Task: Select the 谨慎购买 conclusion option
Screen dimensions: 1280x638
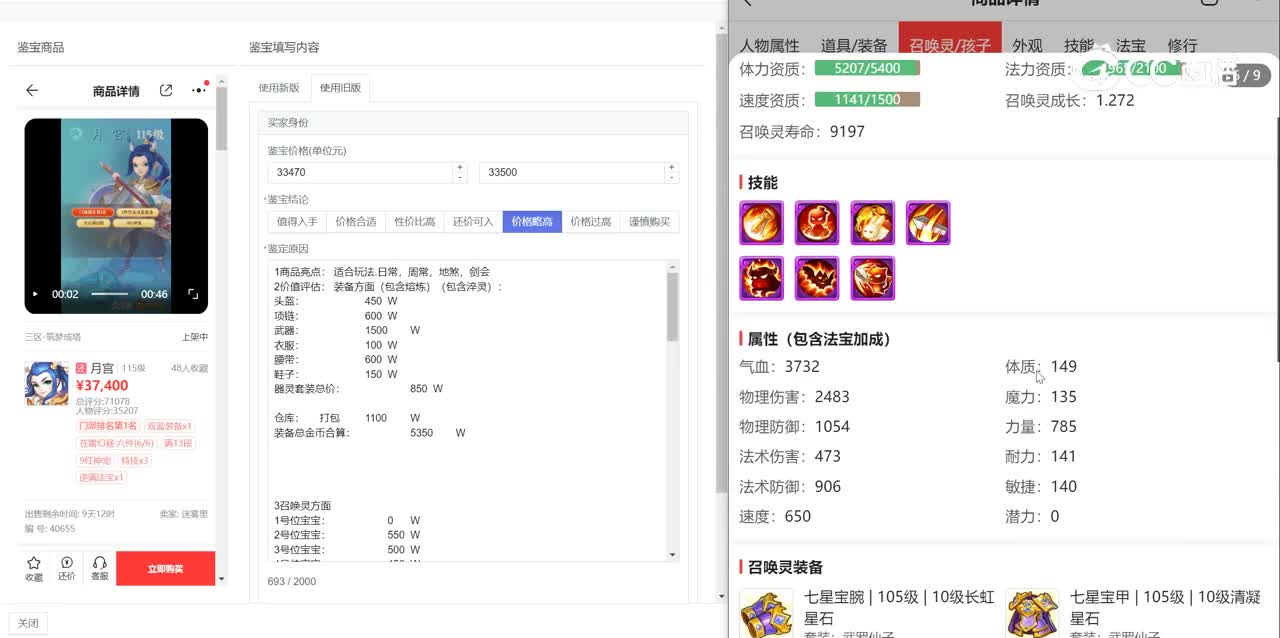Action: pos(649,222)
